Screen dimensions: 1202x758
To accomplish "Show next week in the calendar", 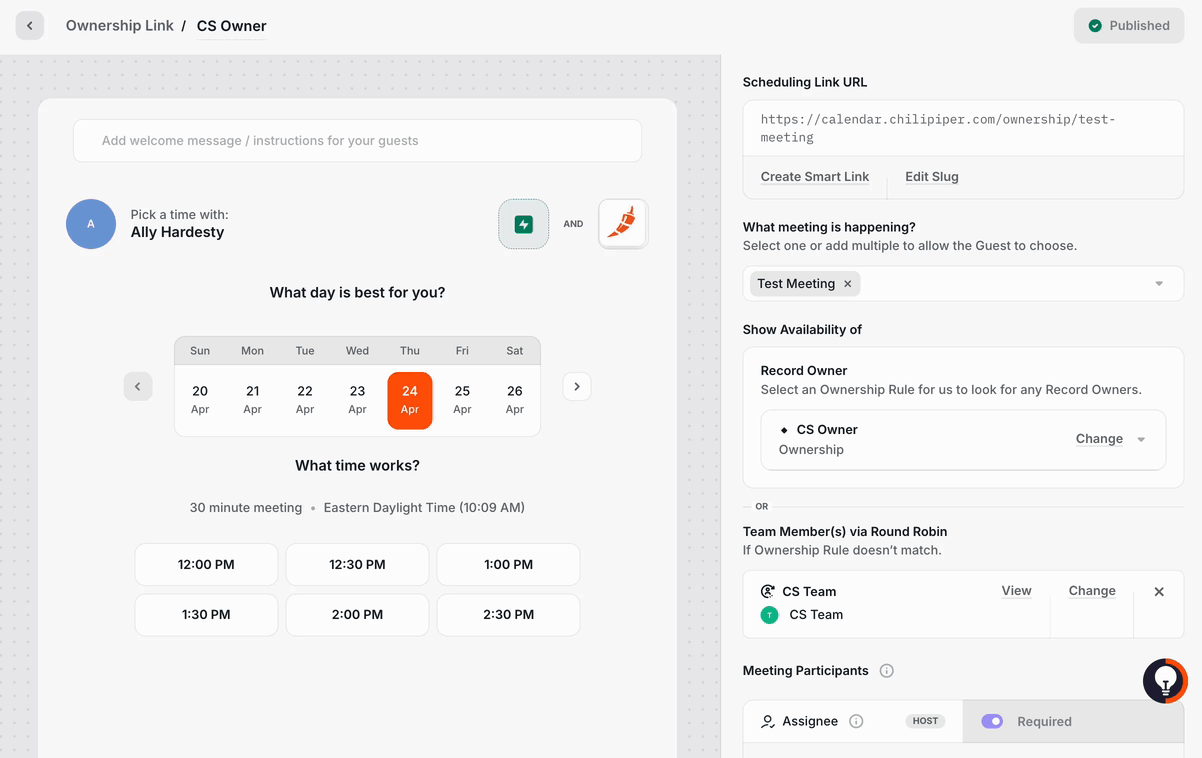I will pyautogui.click(x=577, y=387).
